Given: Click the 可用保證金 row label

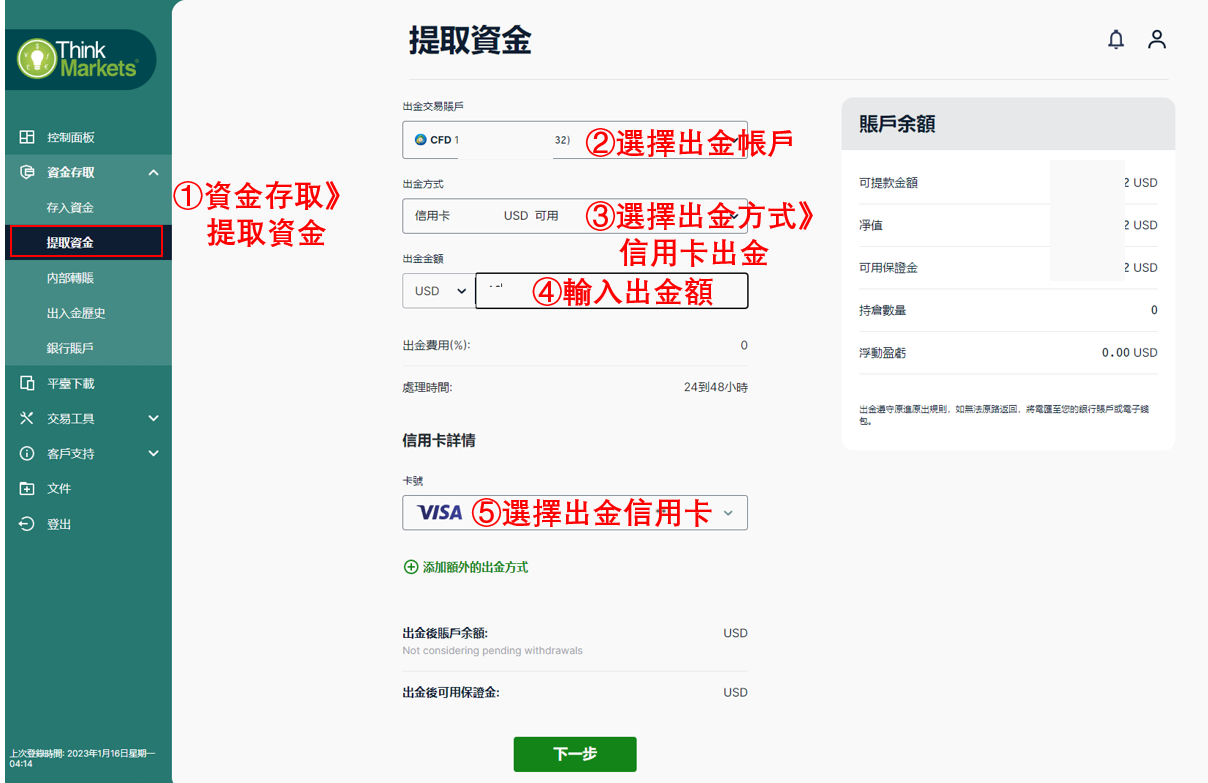Looking at the screenshot, I should [x=888, y=268].
